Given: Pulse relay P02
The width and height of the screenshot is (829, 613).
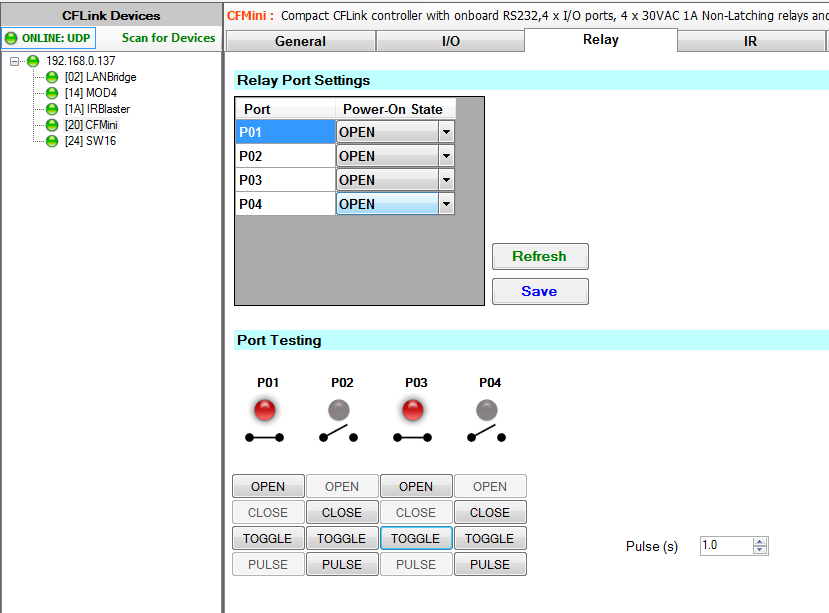Looking at the screenshot, I should (x=343, y=564).
